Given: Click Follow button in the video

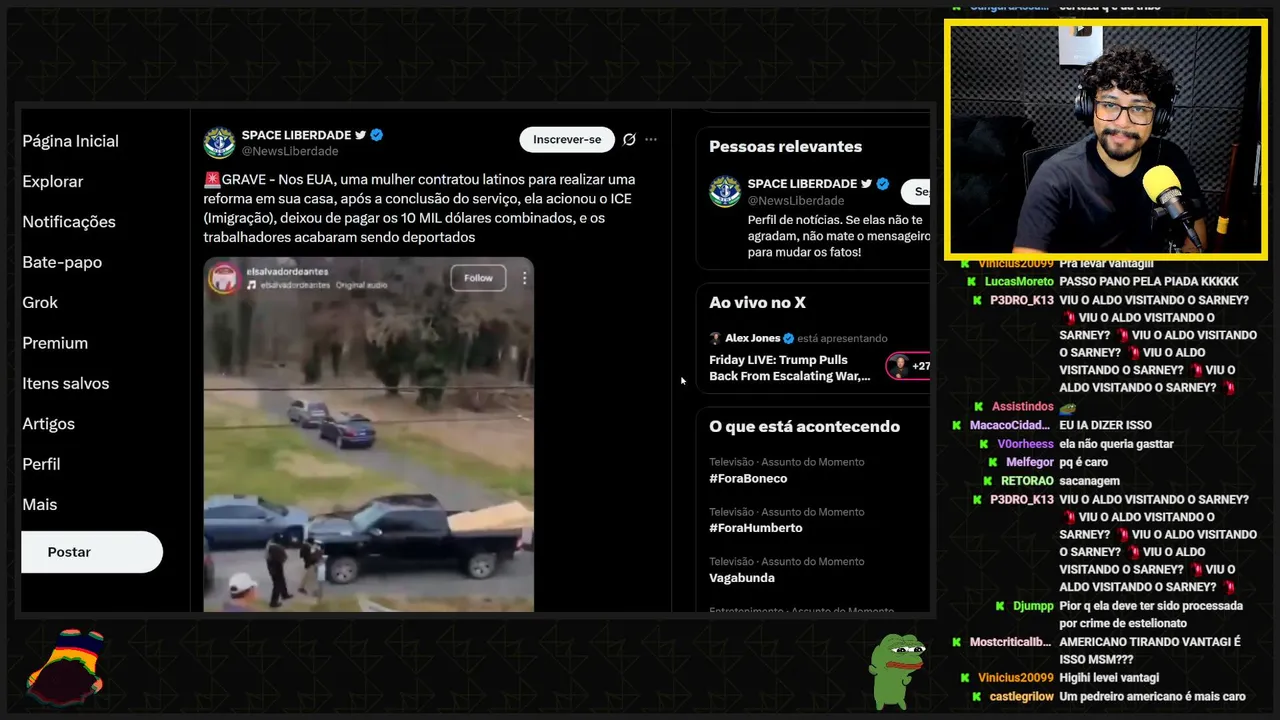Looking at the screenshot, I should coord(478,278).
